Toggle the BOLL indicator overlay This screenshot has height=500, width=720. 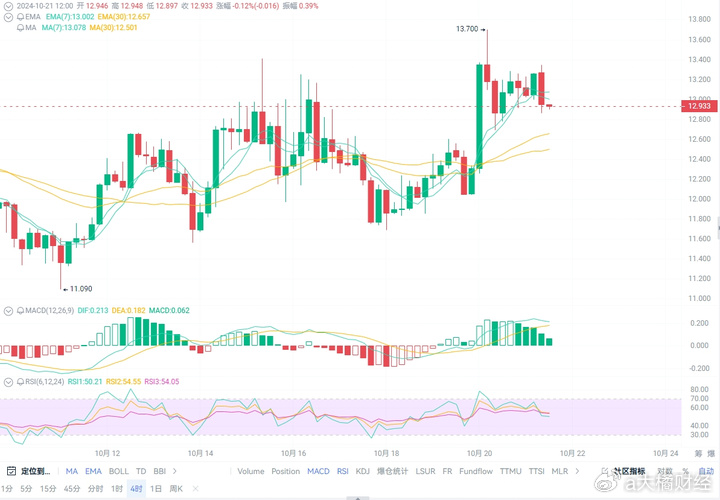119,471
